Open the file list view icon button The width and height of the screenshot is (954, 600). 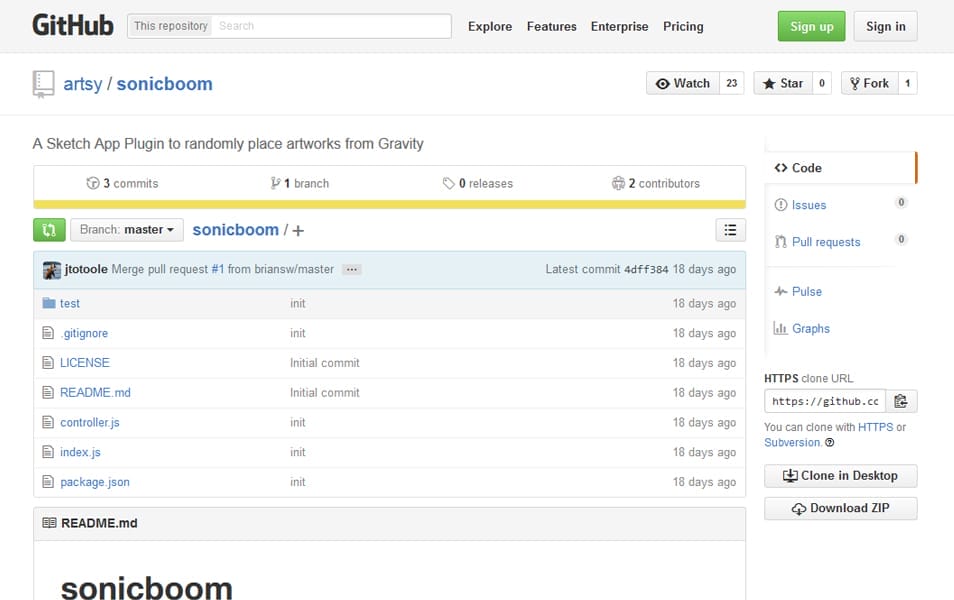(730, 230)
